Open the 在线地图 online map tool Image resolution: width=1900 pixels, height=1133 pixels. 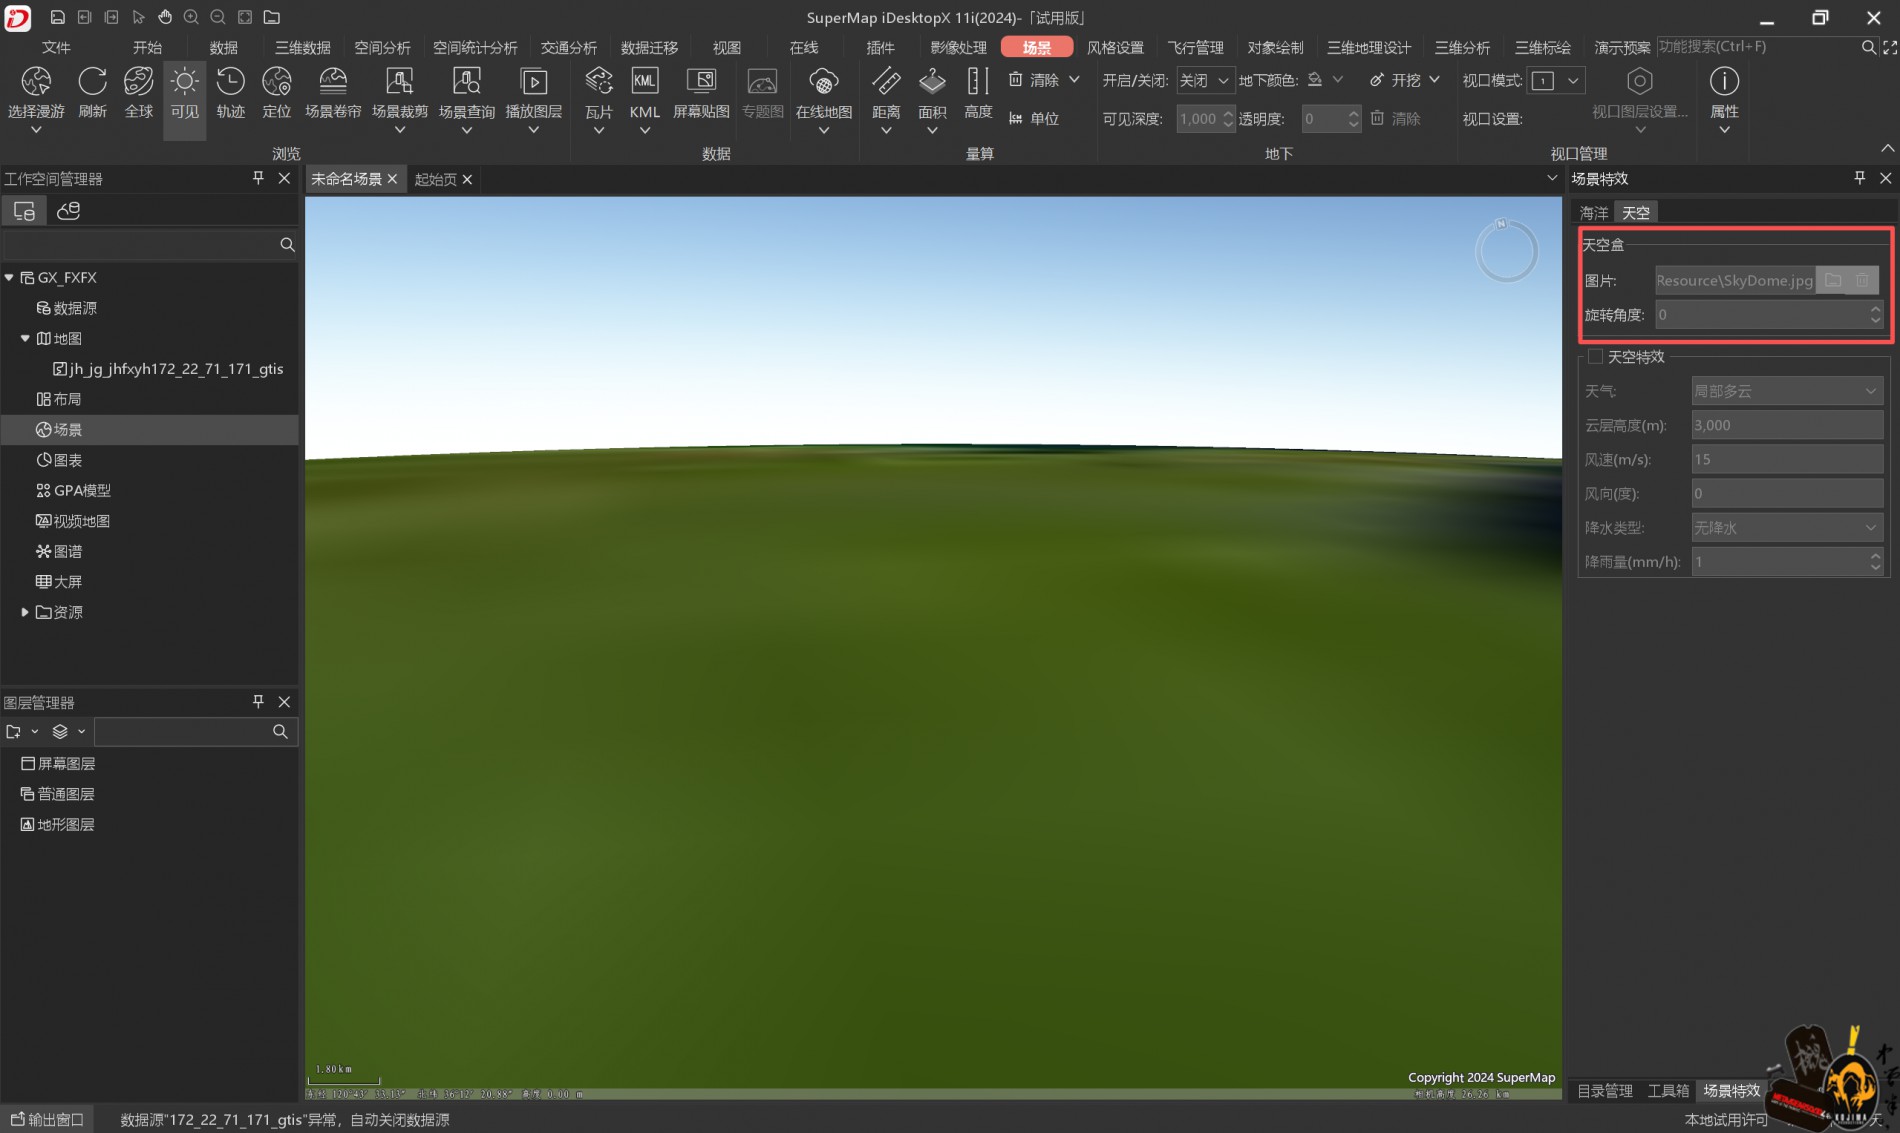[x=823, y=83]
